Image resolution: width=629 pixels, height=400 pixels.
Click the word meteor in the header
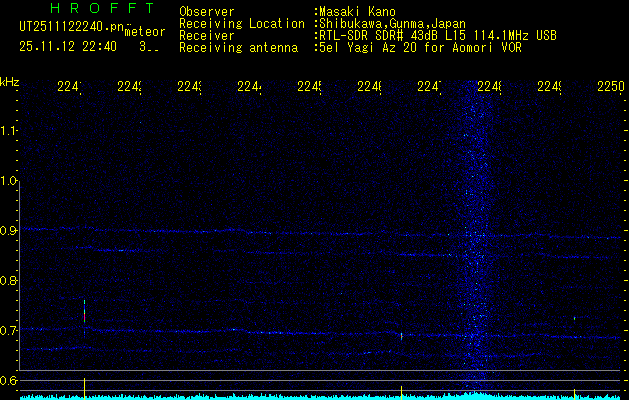(145, 33)
